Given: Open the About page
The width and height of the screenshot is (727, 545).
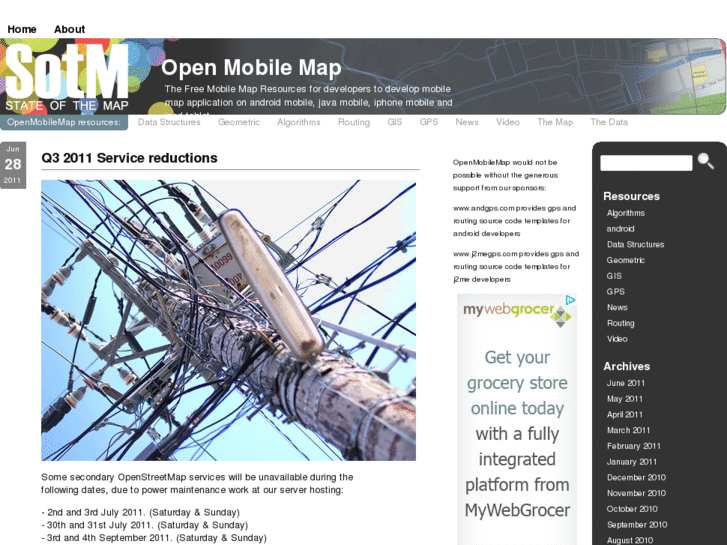Looking at the screenshot, I should point(70,29).
